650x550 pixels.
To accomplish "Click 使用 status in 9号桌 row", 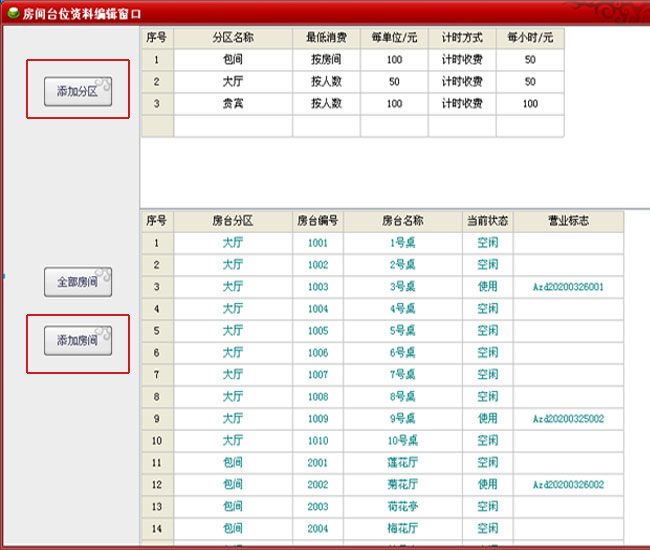I will (488, 419).
